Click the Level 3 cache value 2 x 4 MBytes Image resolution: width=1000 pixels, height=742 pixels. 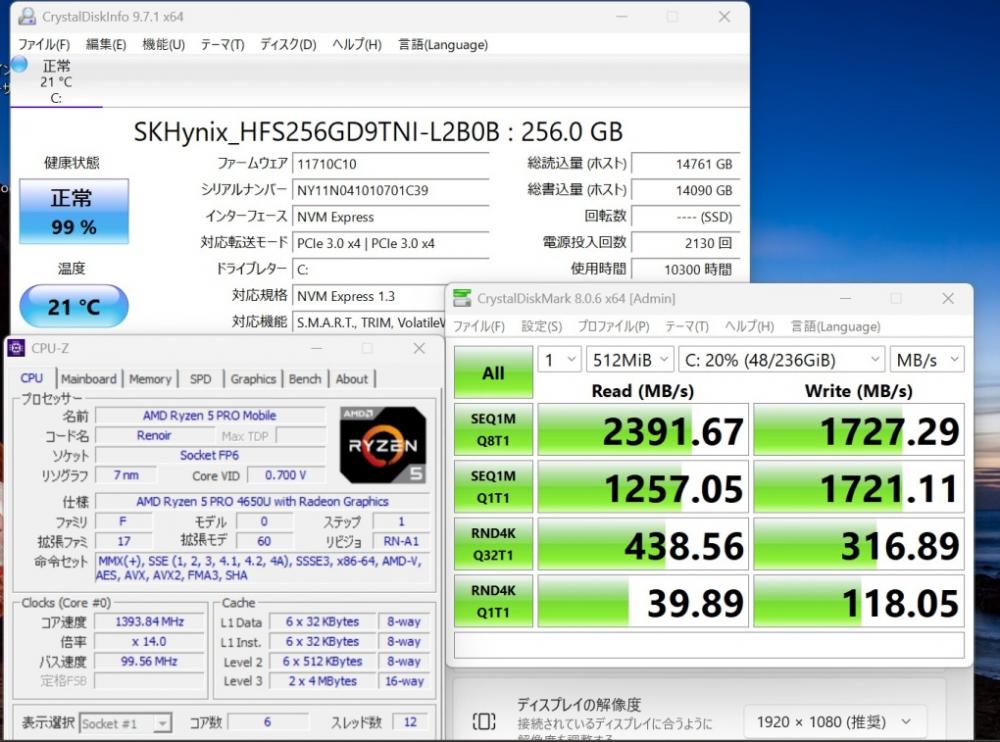click(x=323, y=681)
